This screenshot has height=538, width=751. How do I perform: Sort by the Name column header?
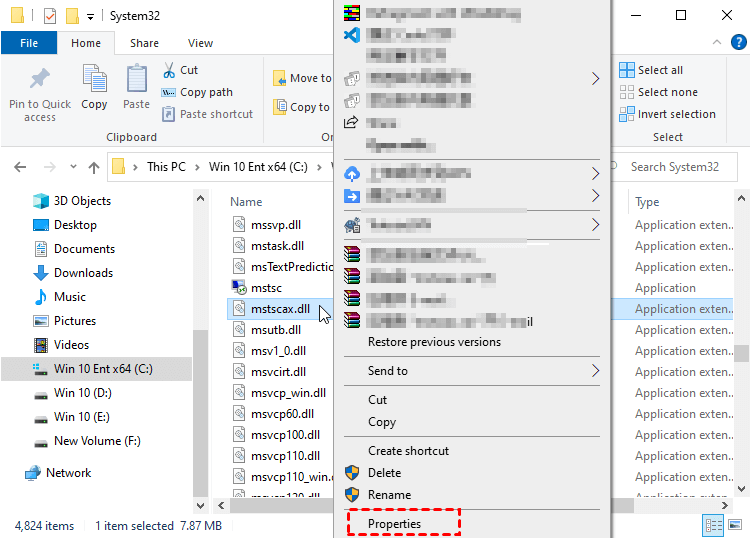click(246, 202)
